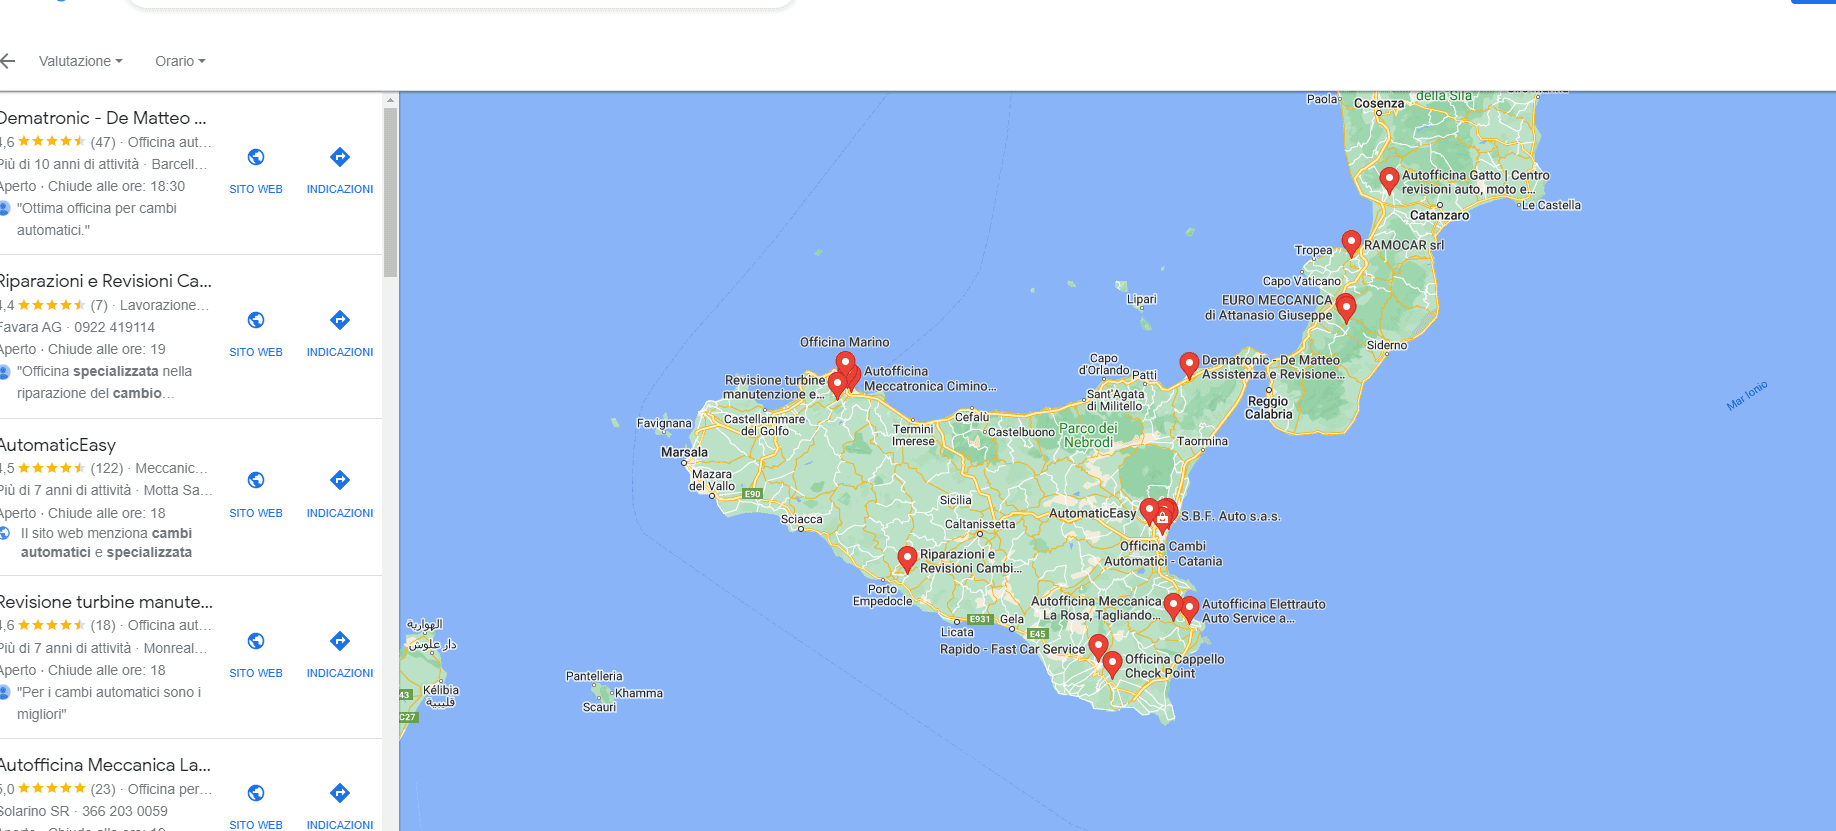This screenshot has height=831, width=1836.
Task: Open website globe icon for Autofficina Meccanica La...
Action: tap(256, 793)
